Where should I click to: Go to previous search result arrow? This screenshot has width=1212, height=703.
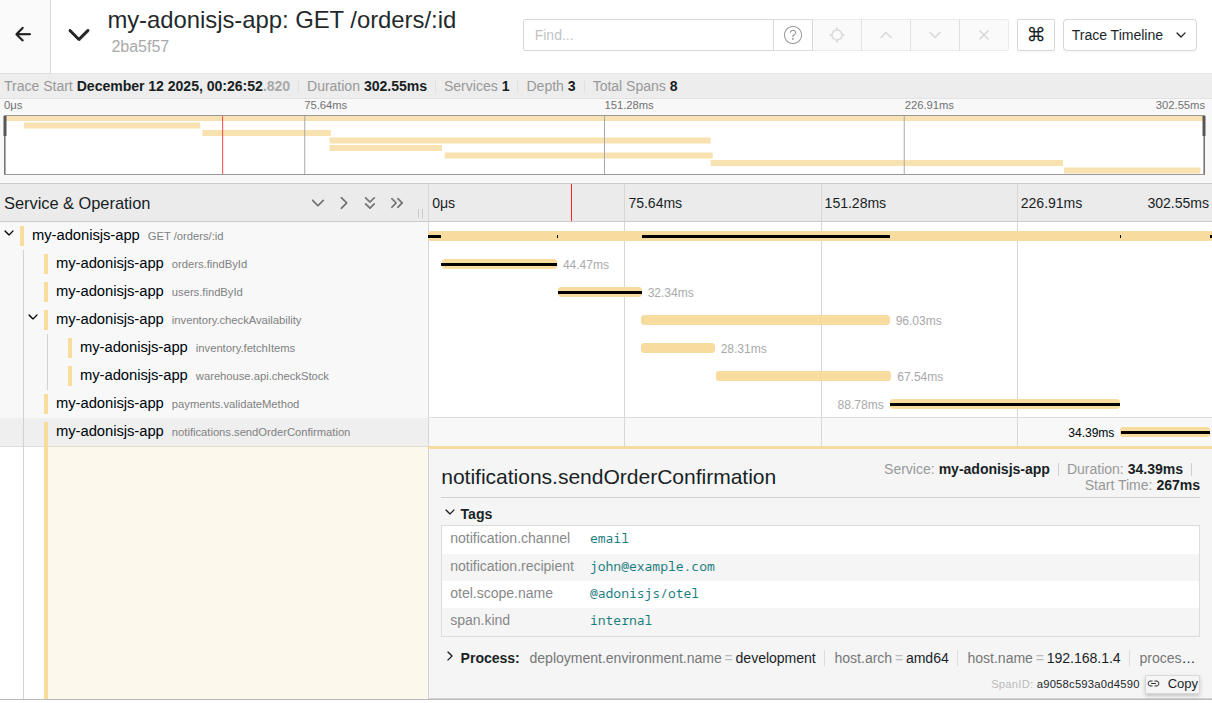pyautogui.click(x=885, y=35)
